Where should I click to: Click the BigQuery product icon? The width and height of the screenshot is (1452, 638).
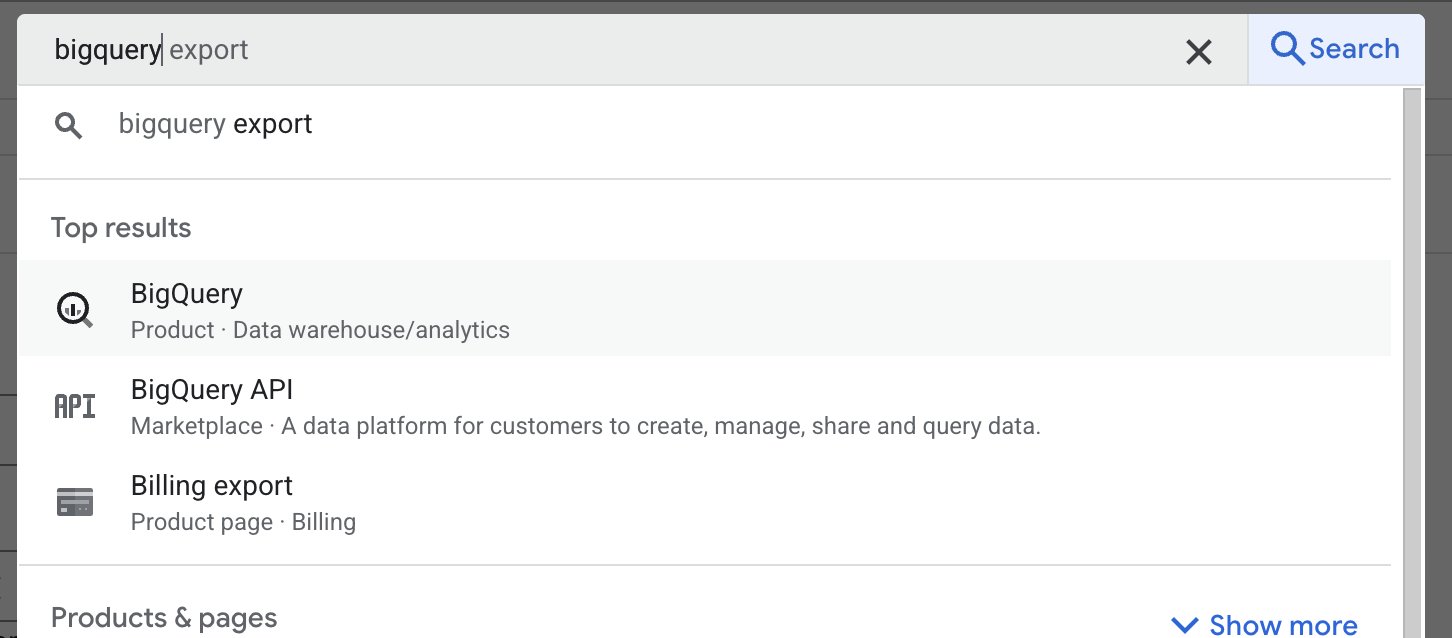[74, 309]
